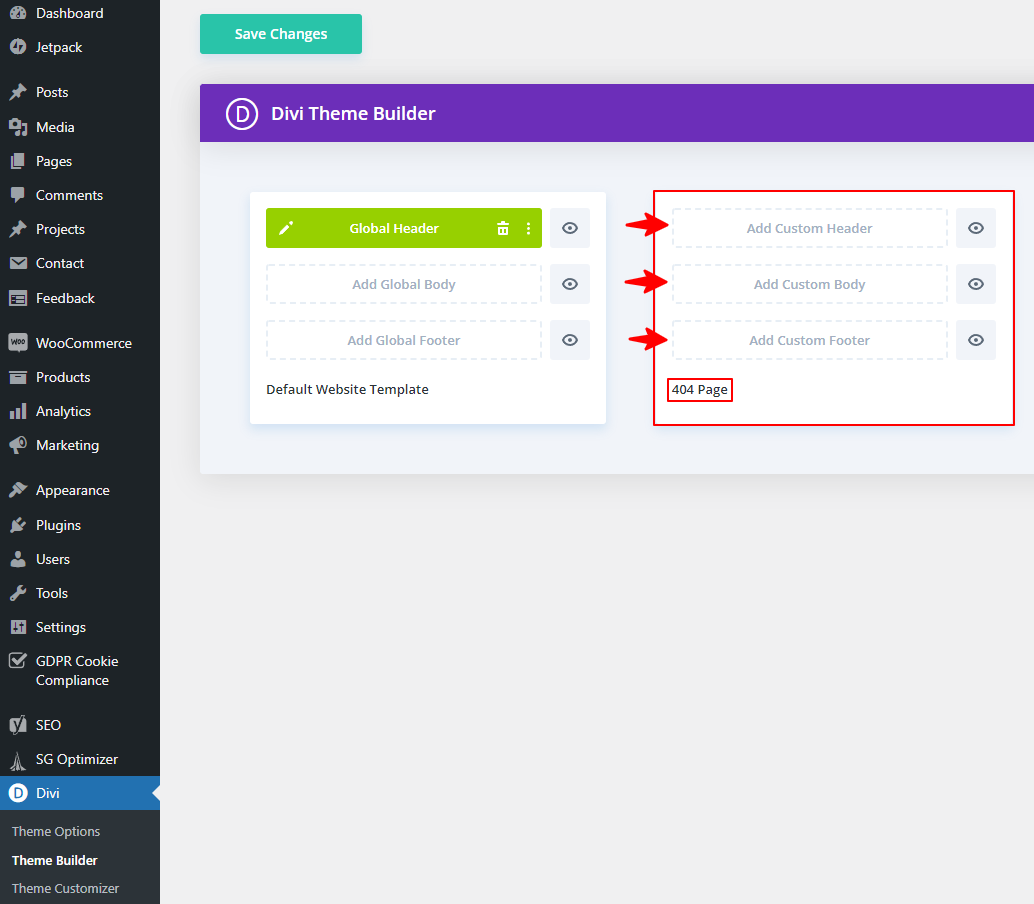The image size is (1034, 904).
Task: Click the Pages sidebar icon
Action: click(x=18, y=161)
